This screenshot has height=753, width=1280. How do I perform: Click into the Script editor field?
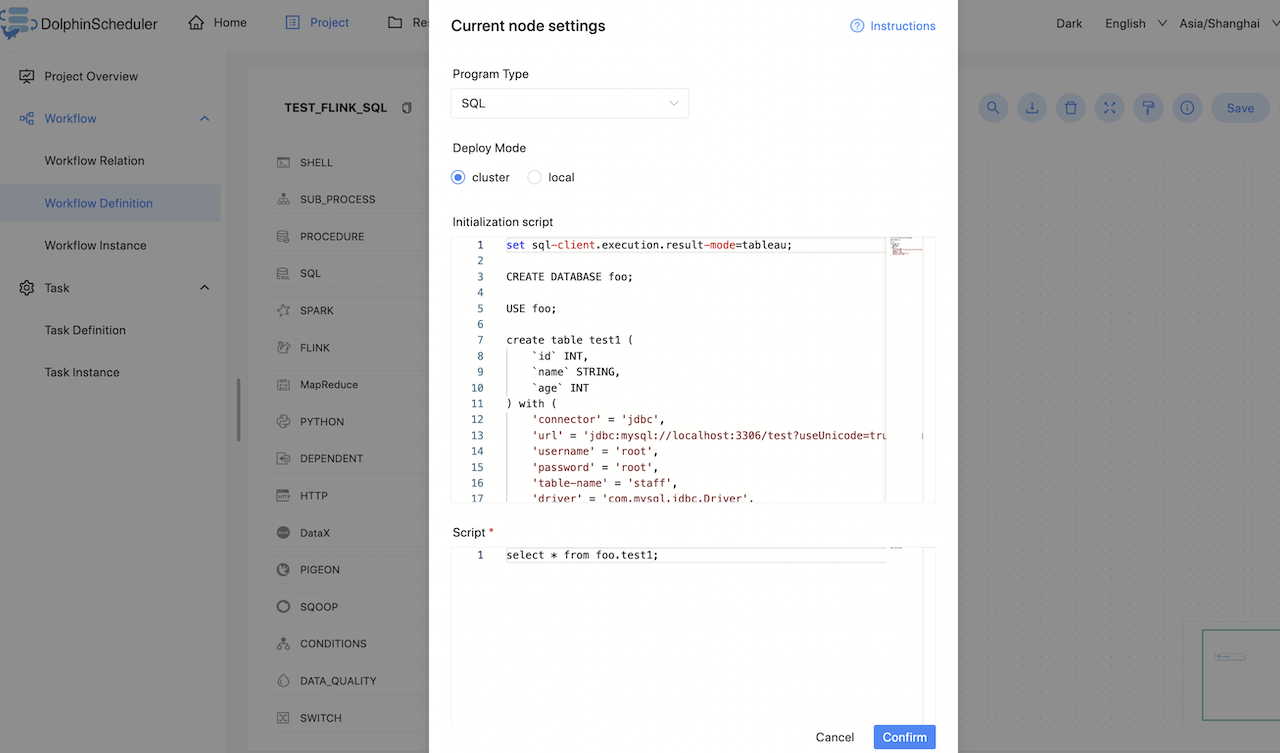tap(693, 635)
